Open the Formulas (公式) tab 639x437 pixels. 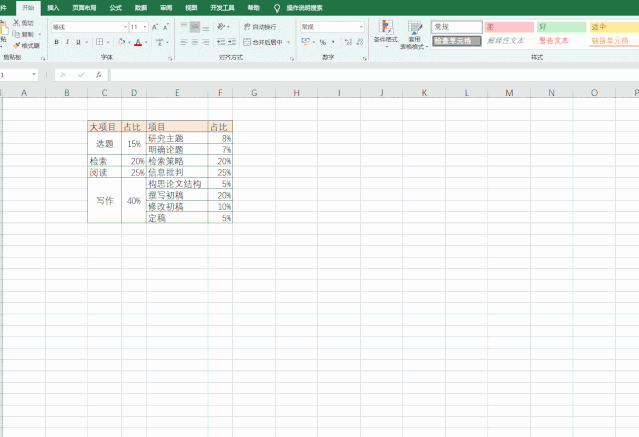coord(115,7)
